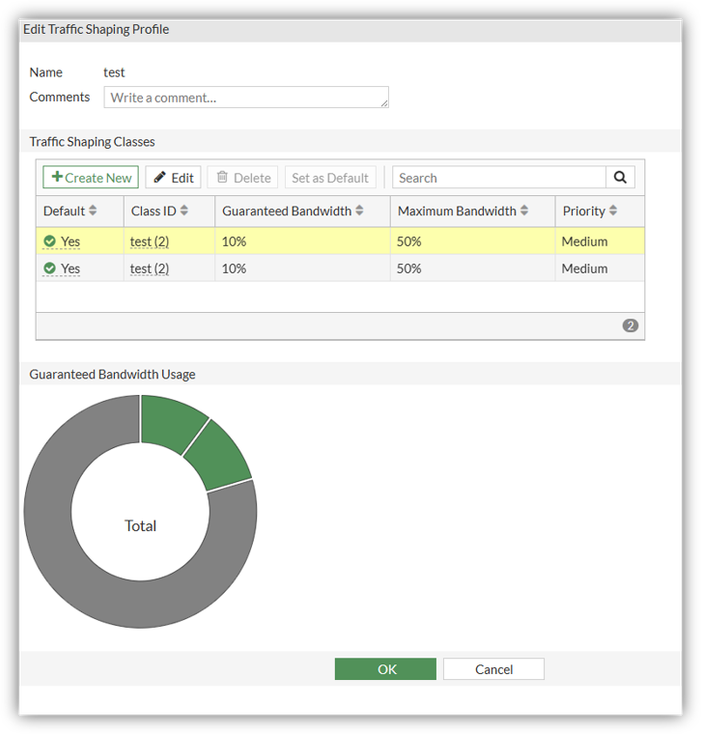Click the OK button

386,669
